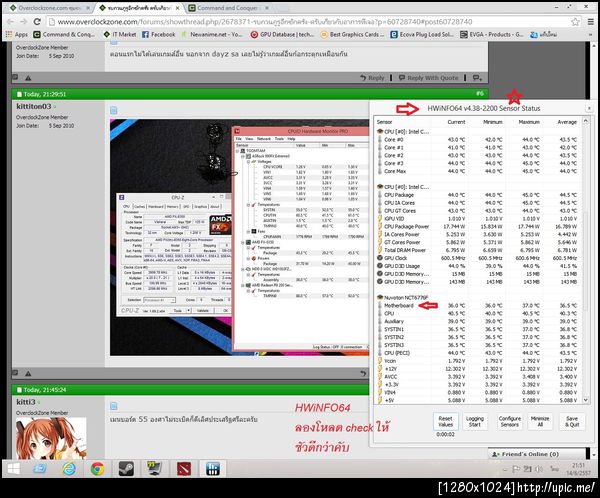Image resolution: width=600 pixels, height=498 pixels.
Task: Open the Windows Start button
Action: pos(13,469)
